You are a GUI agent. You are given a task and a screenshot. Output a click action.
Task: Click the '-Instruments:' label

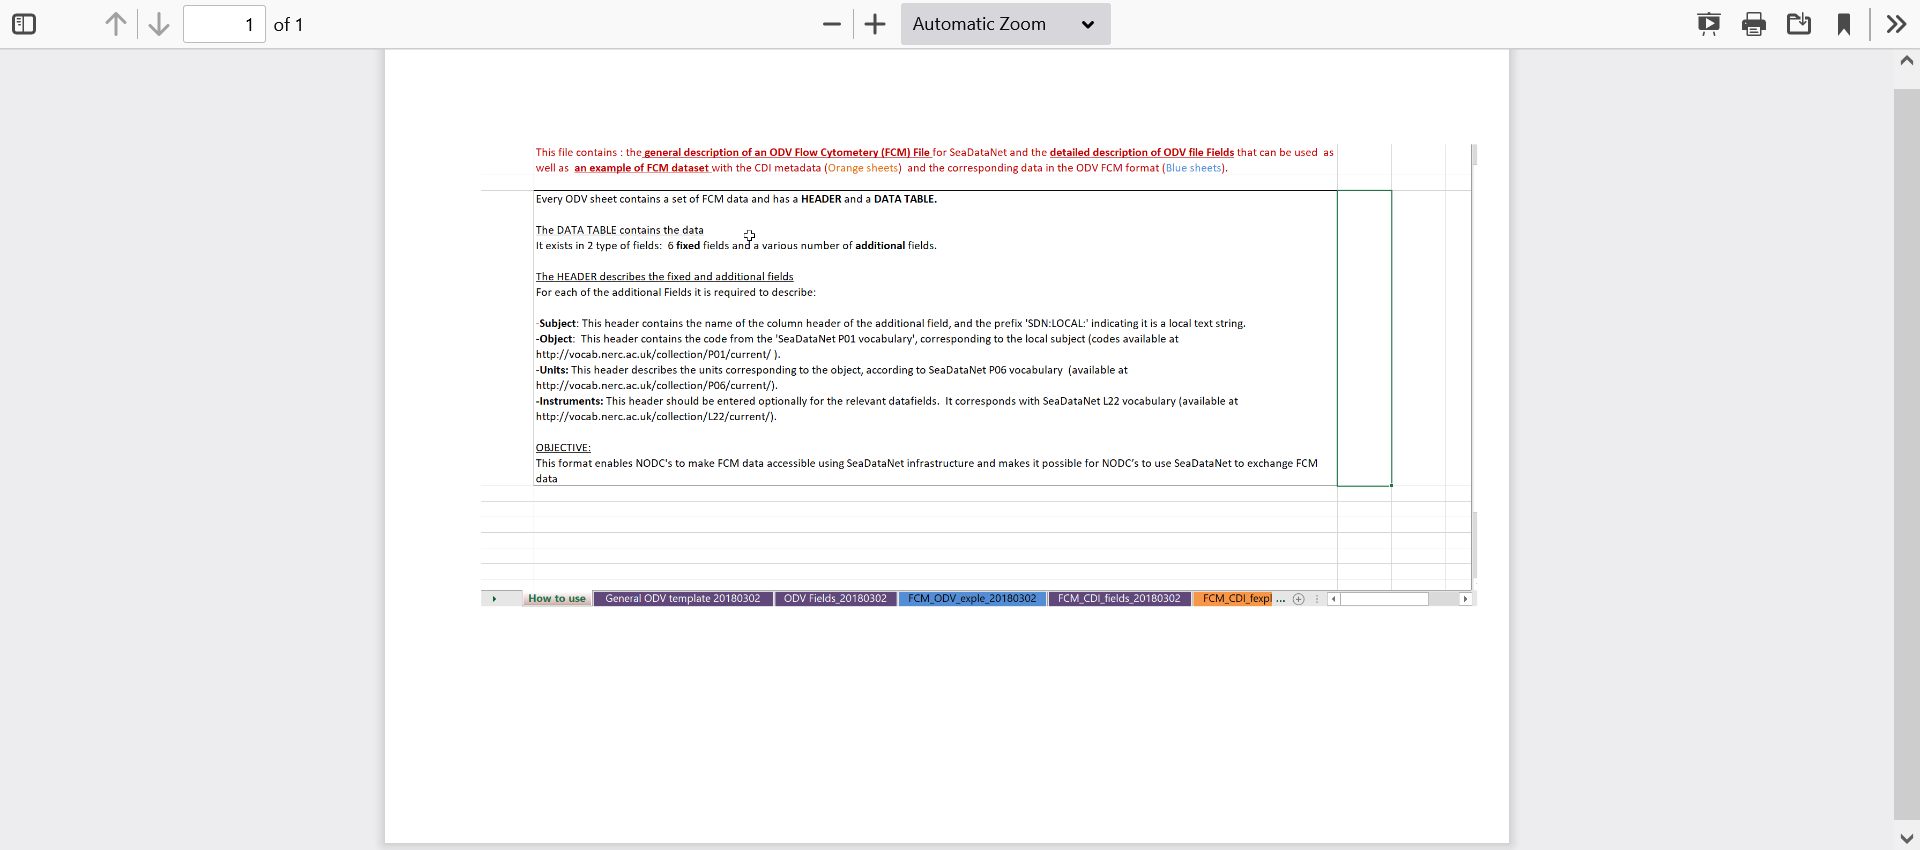click(x=570, y=401)
